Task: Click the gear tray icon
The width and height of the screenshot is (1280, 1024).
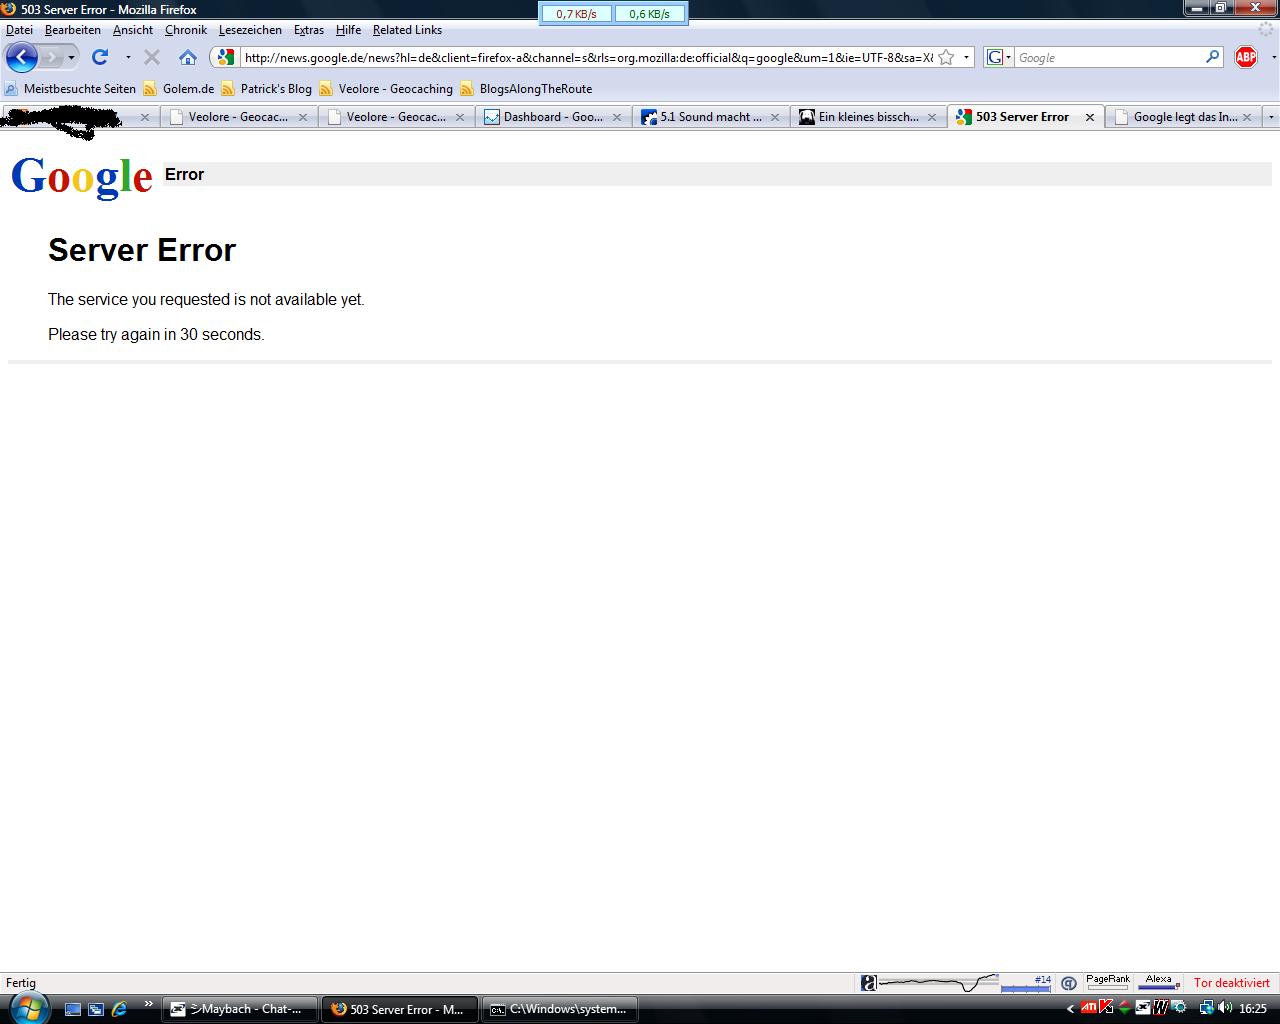Action: coord(1178,1008)
